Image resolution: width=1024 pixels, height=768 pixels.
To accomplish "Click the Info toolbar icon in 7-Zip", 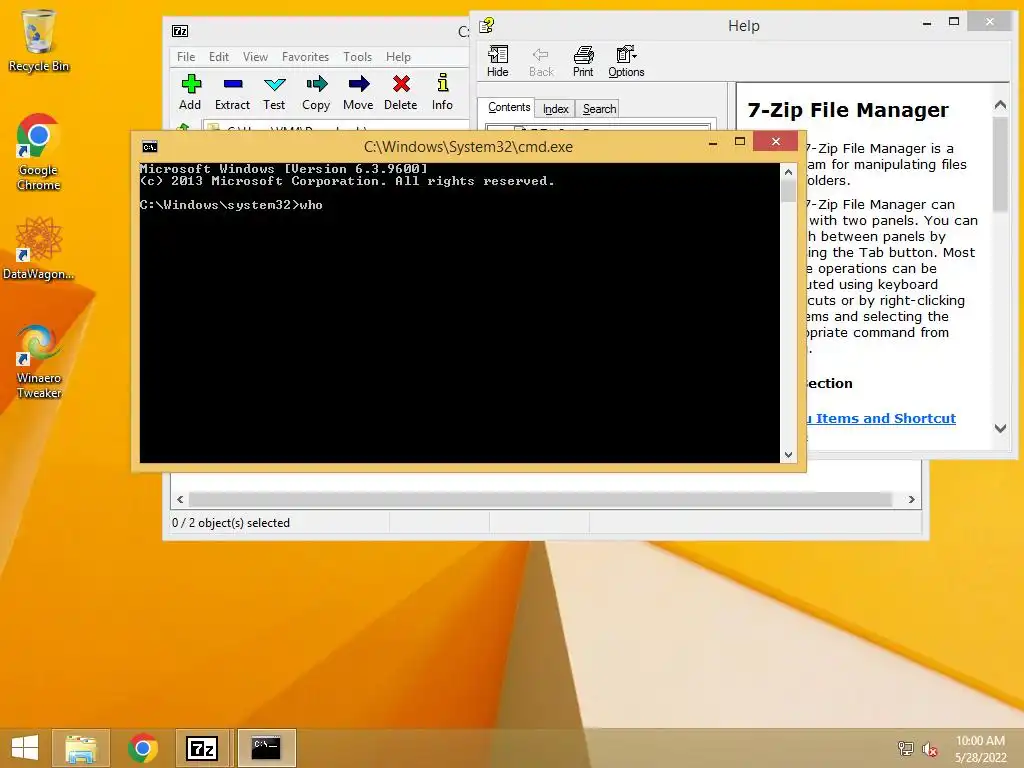I will (x=442, y=92).
